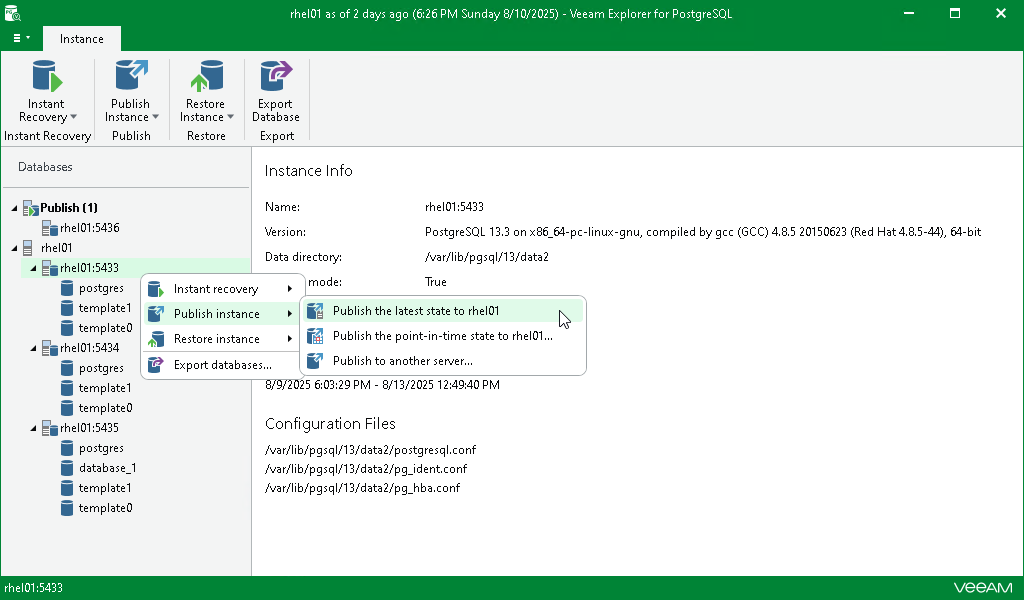The width and height of the screenshot is (1024, 600).
Task: Select template0 database icon under rhel01:5433
Action: 67,328
